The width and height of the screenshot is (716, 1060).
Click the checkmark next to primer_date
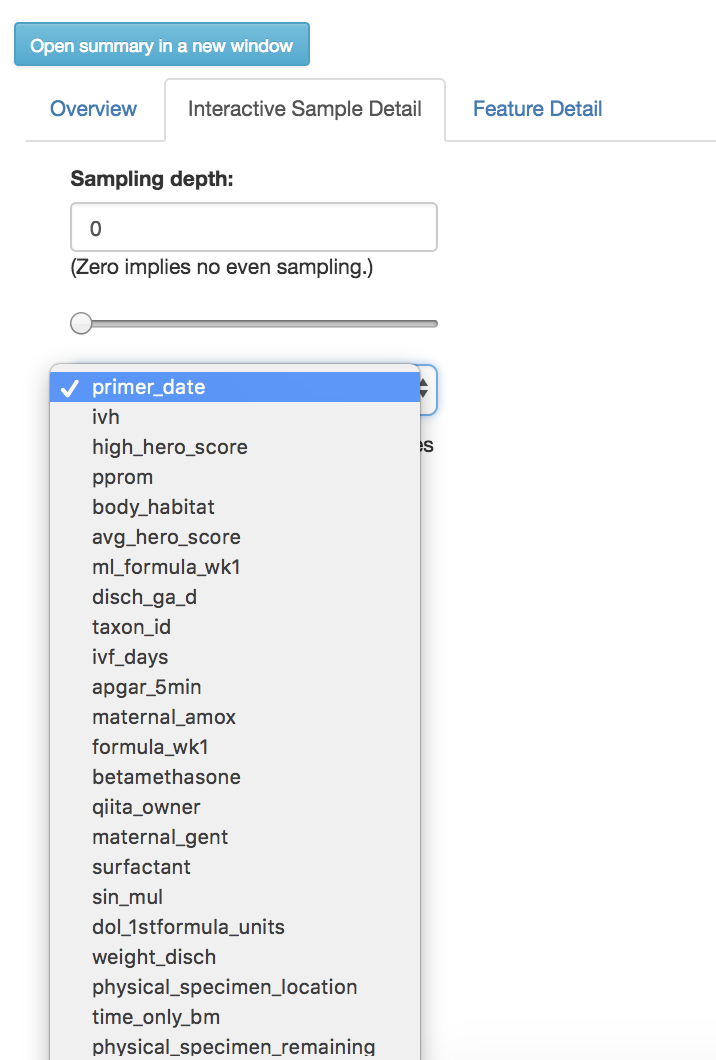tap(71, 386)
